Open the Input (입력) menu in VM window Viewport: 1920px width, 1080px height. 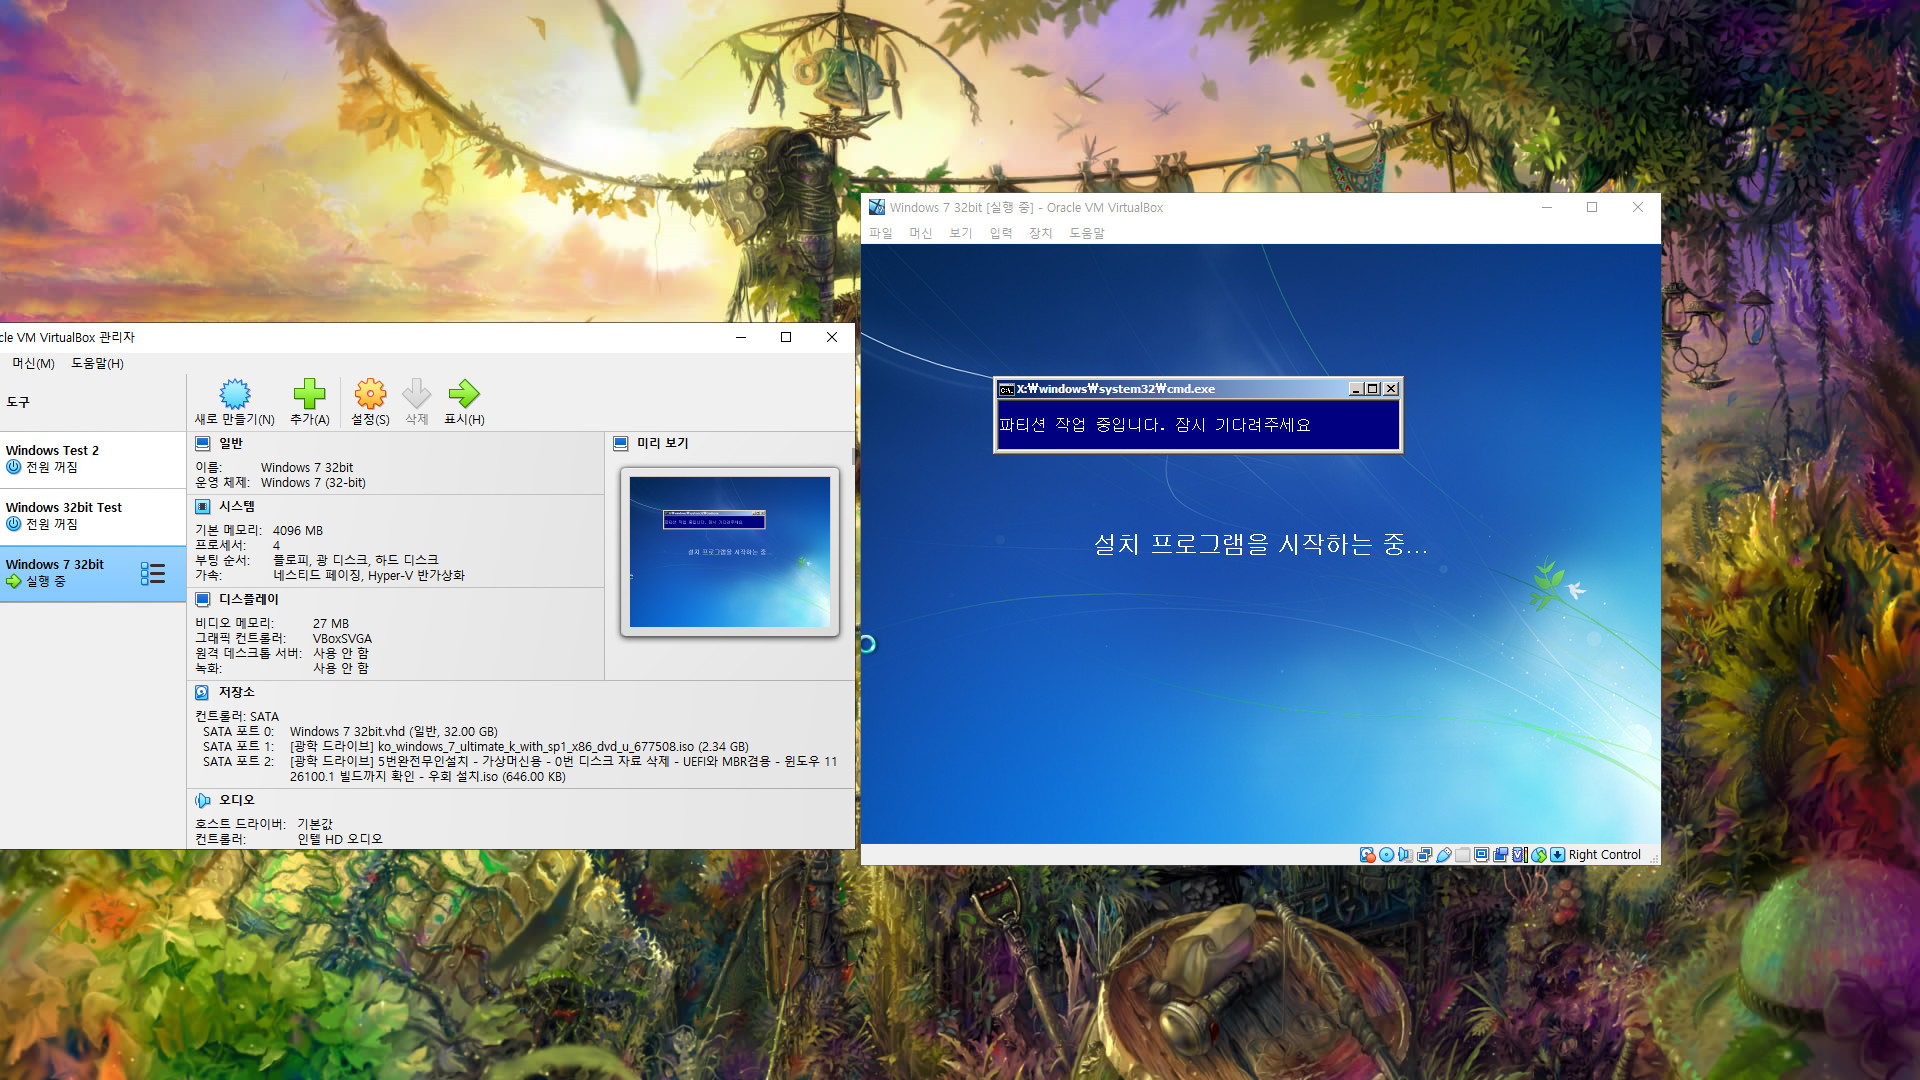tap(1001, 233)
